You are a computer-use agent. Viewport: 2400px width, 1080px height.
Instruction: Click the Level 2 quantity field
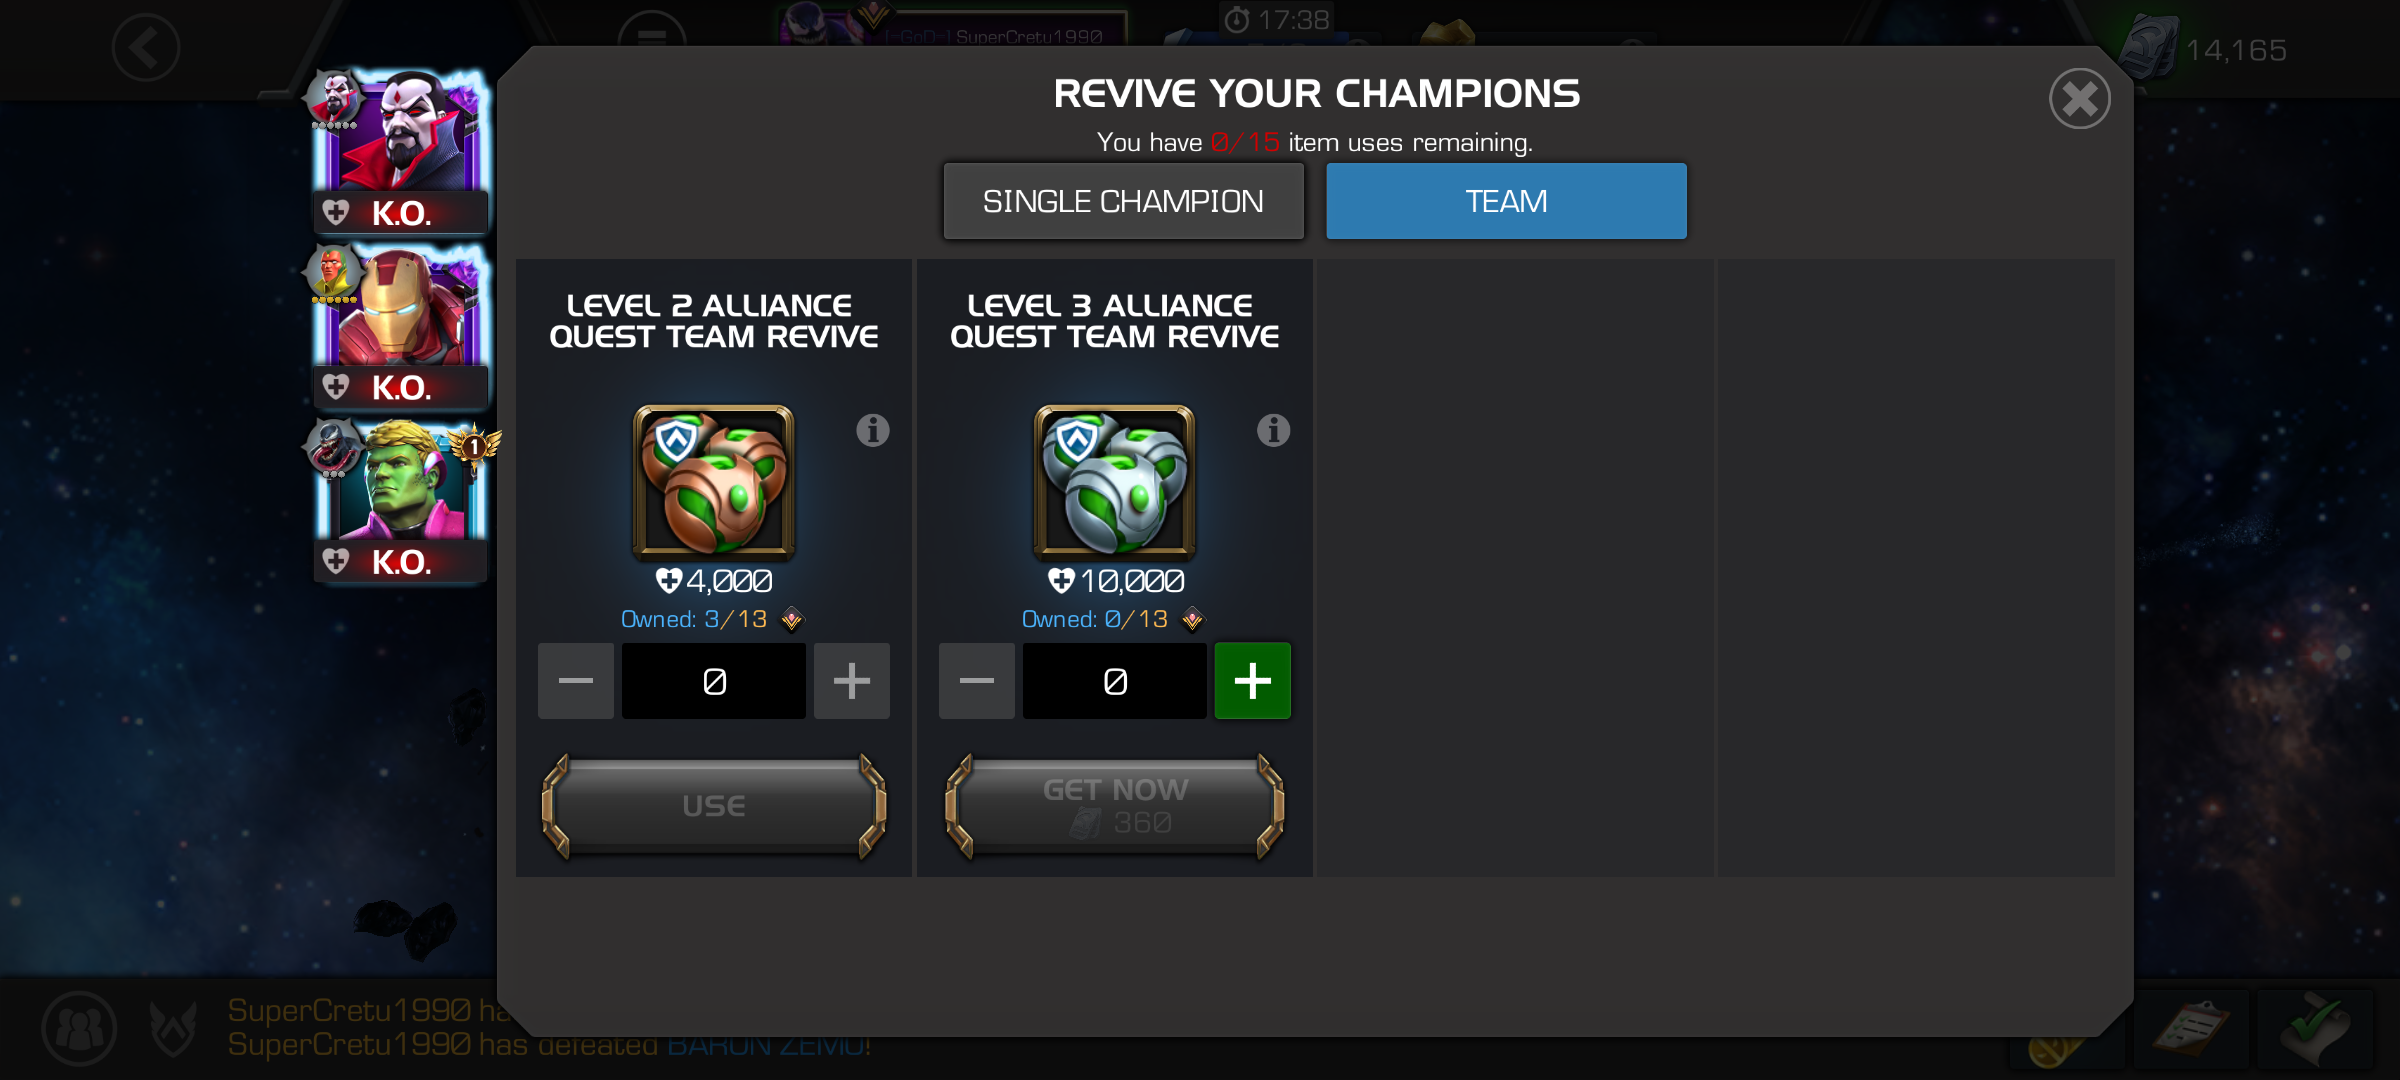pyautogui.click(x=714, y=681)
